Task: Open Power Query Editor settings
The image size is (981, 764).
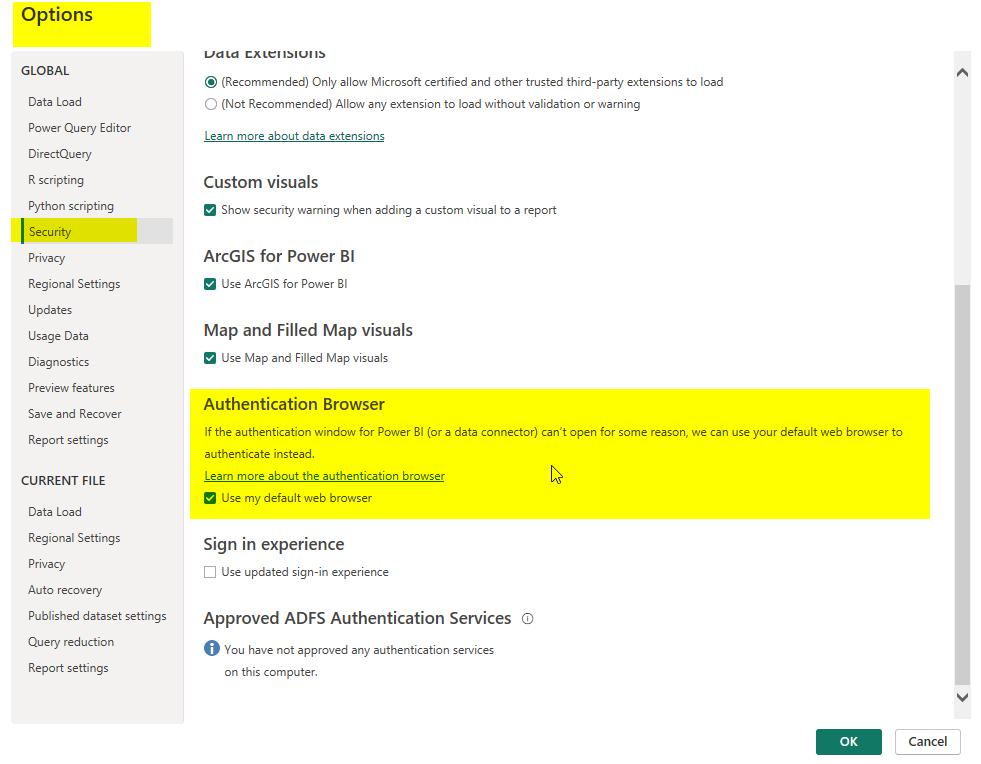Action: point(79,128)
